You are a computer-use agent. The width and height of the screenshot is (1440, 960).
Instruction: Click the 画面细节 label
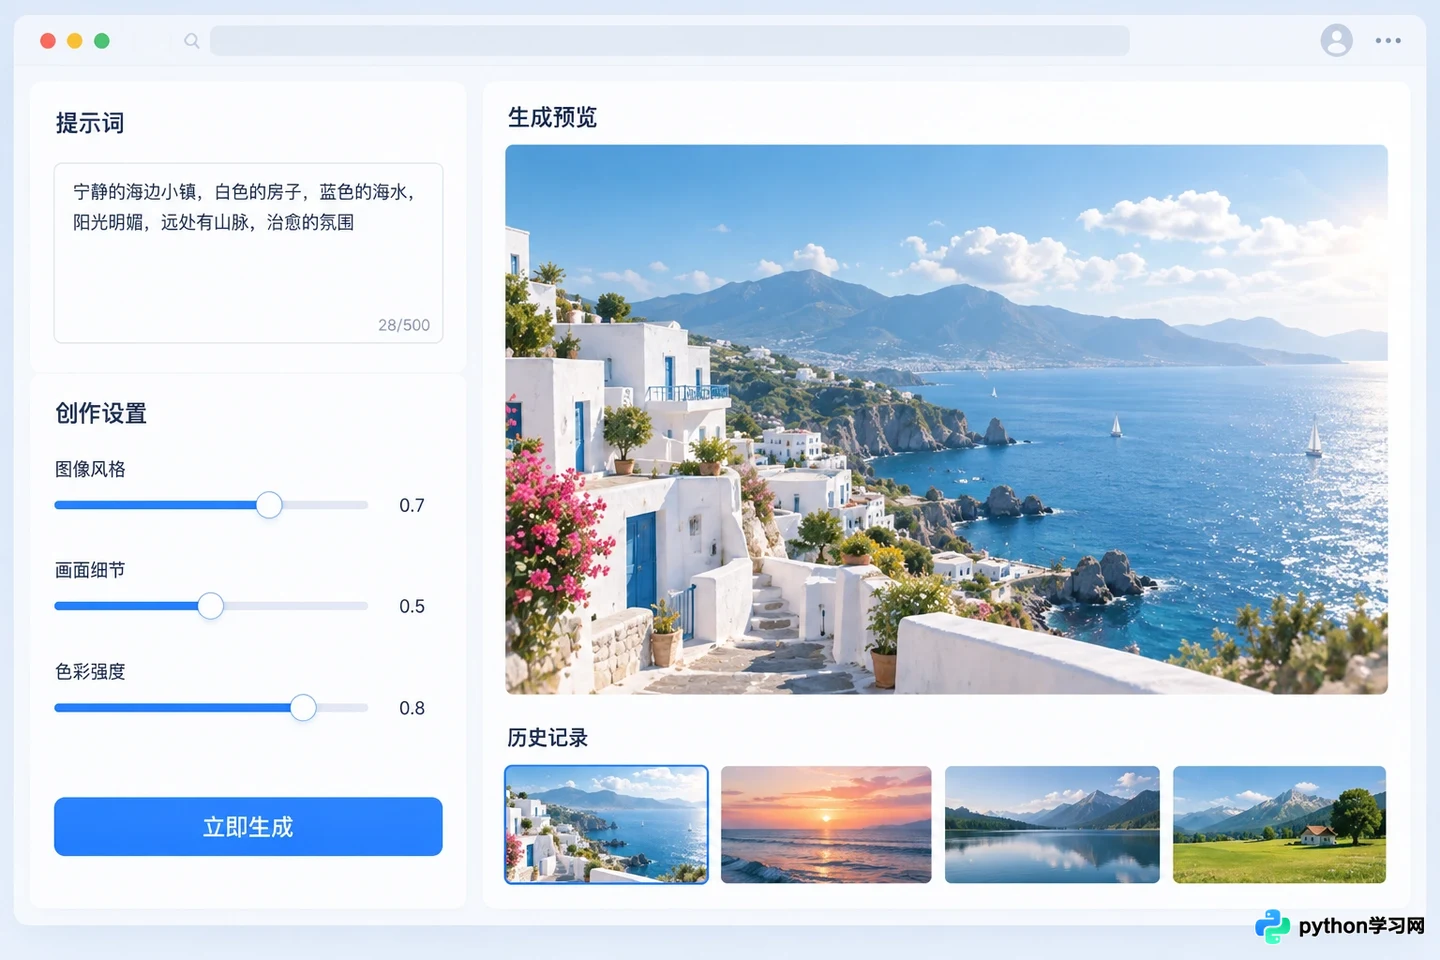(x=90, y=570)
